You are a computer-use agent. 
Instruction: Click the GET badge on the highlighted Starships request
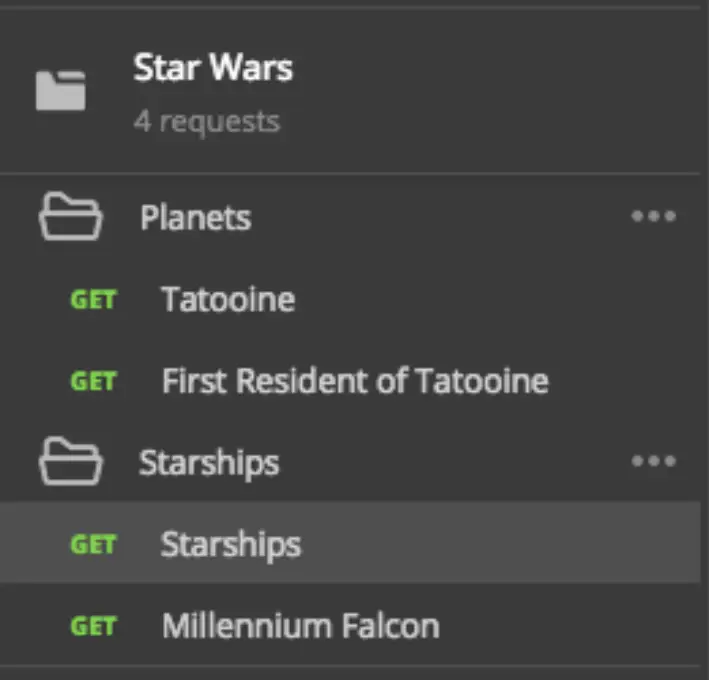pos(93,544)
